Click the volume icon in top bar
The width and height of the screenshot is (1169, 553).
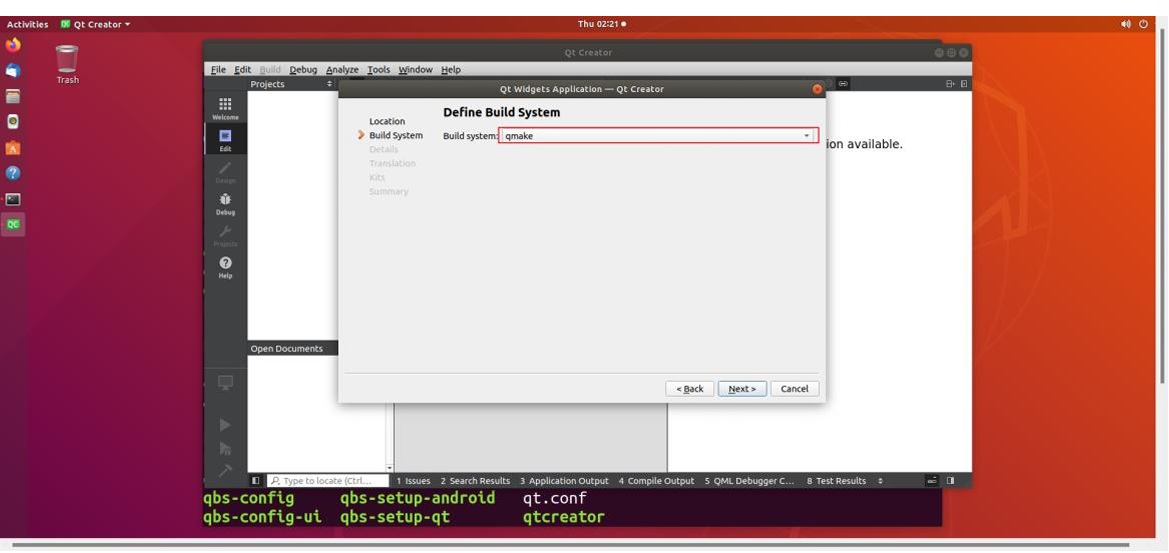(x=1125, y=25)
